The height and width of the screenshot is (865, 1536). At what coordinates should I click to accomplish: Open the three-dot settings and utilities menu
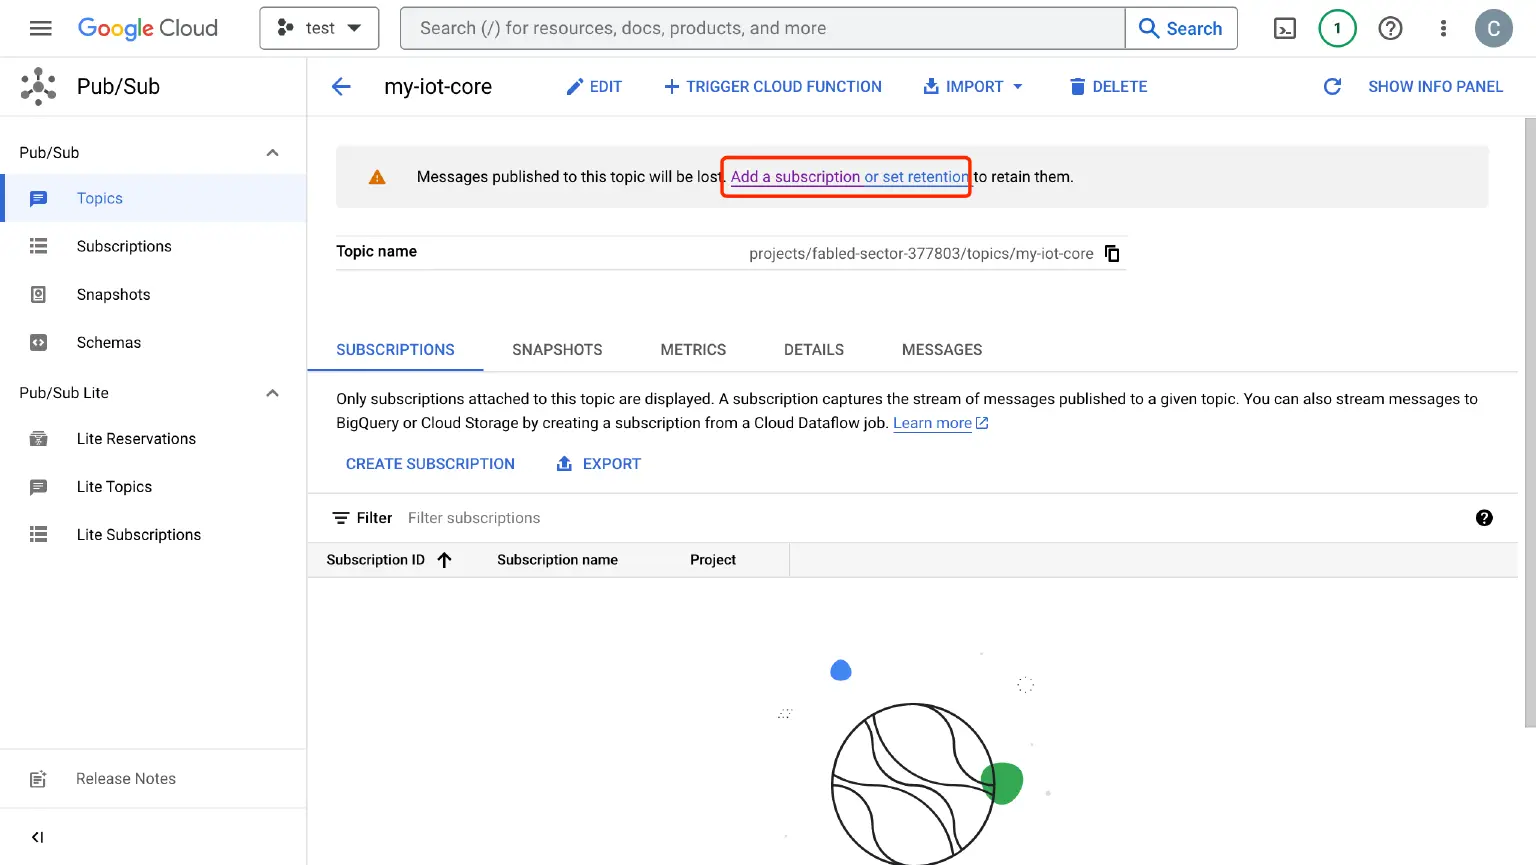[x=1443, y=28]
